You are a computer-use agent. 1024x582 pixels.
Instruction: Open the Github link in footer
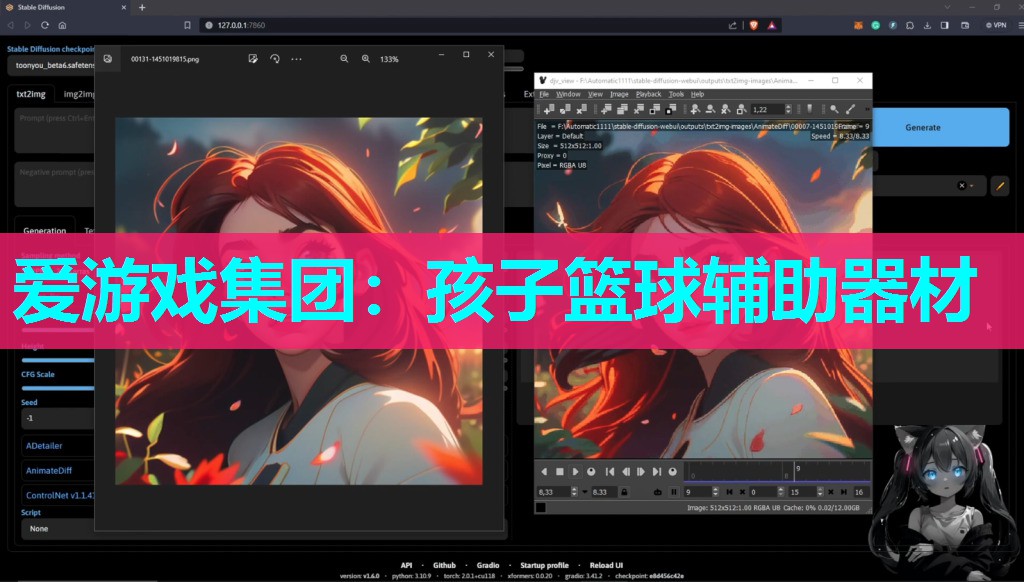444,565
